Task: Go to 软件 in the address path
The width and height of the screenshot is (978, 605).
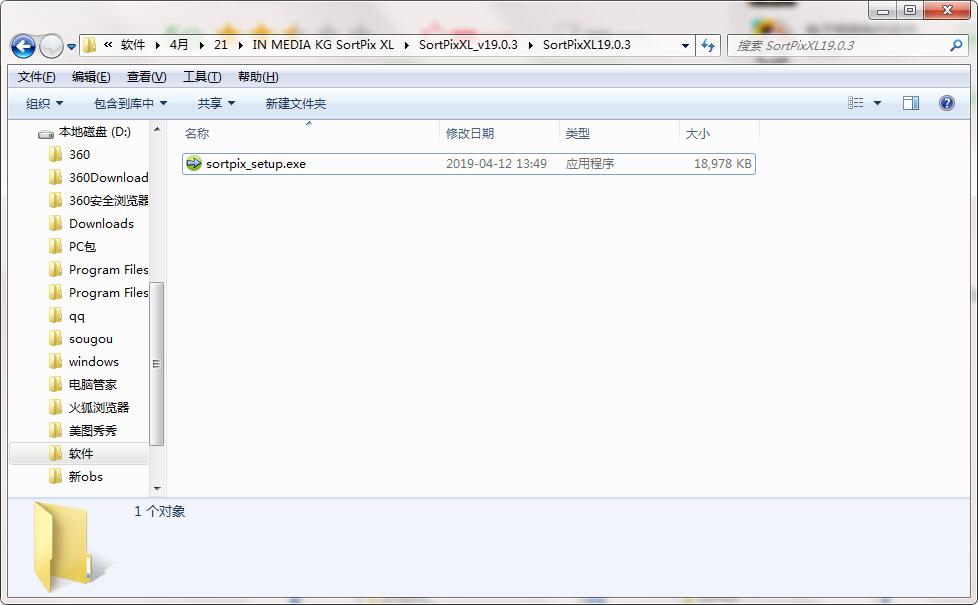Action: pos(133,45)
